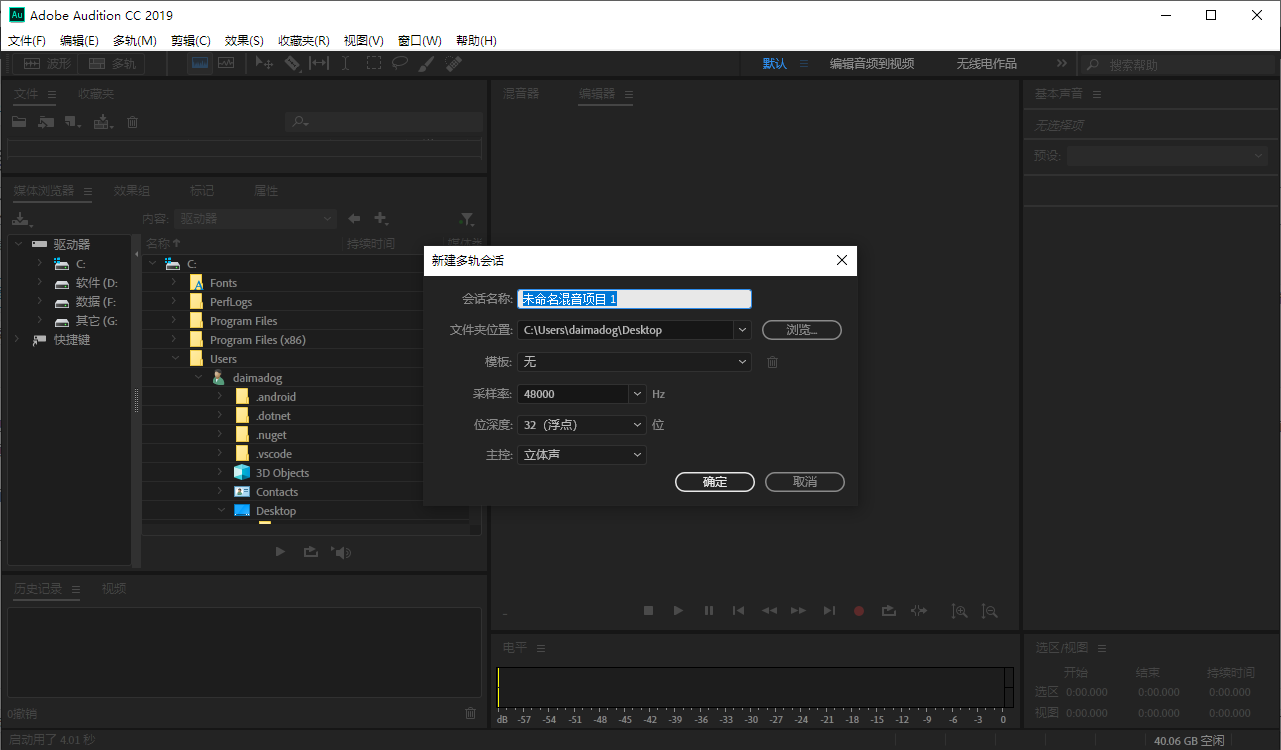The height and width of the screenshot is (750, 1281).
Task: Select the Time Selection tool
Action: coord(346,63)
